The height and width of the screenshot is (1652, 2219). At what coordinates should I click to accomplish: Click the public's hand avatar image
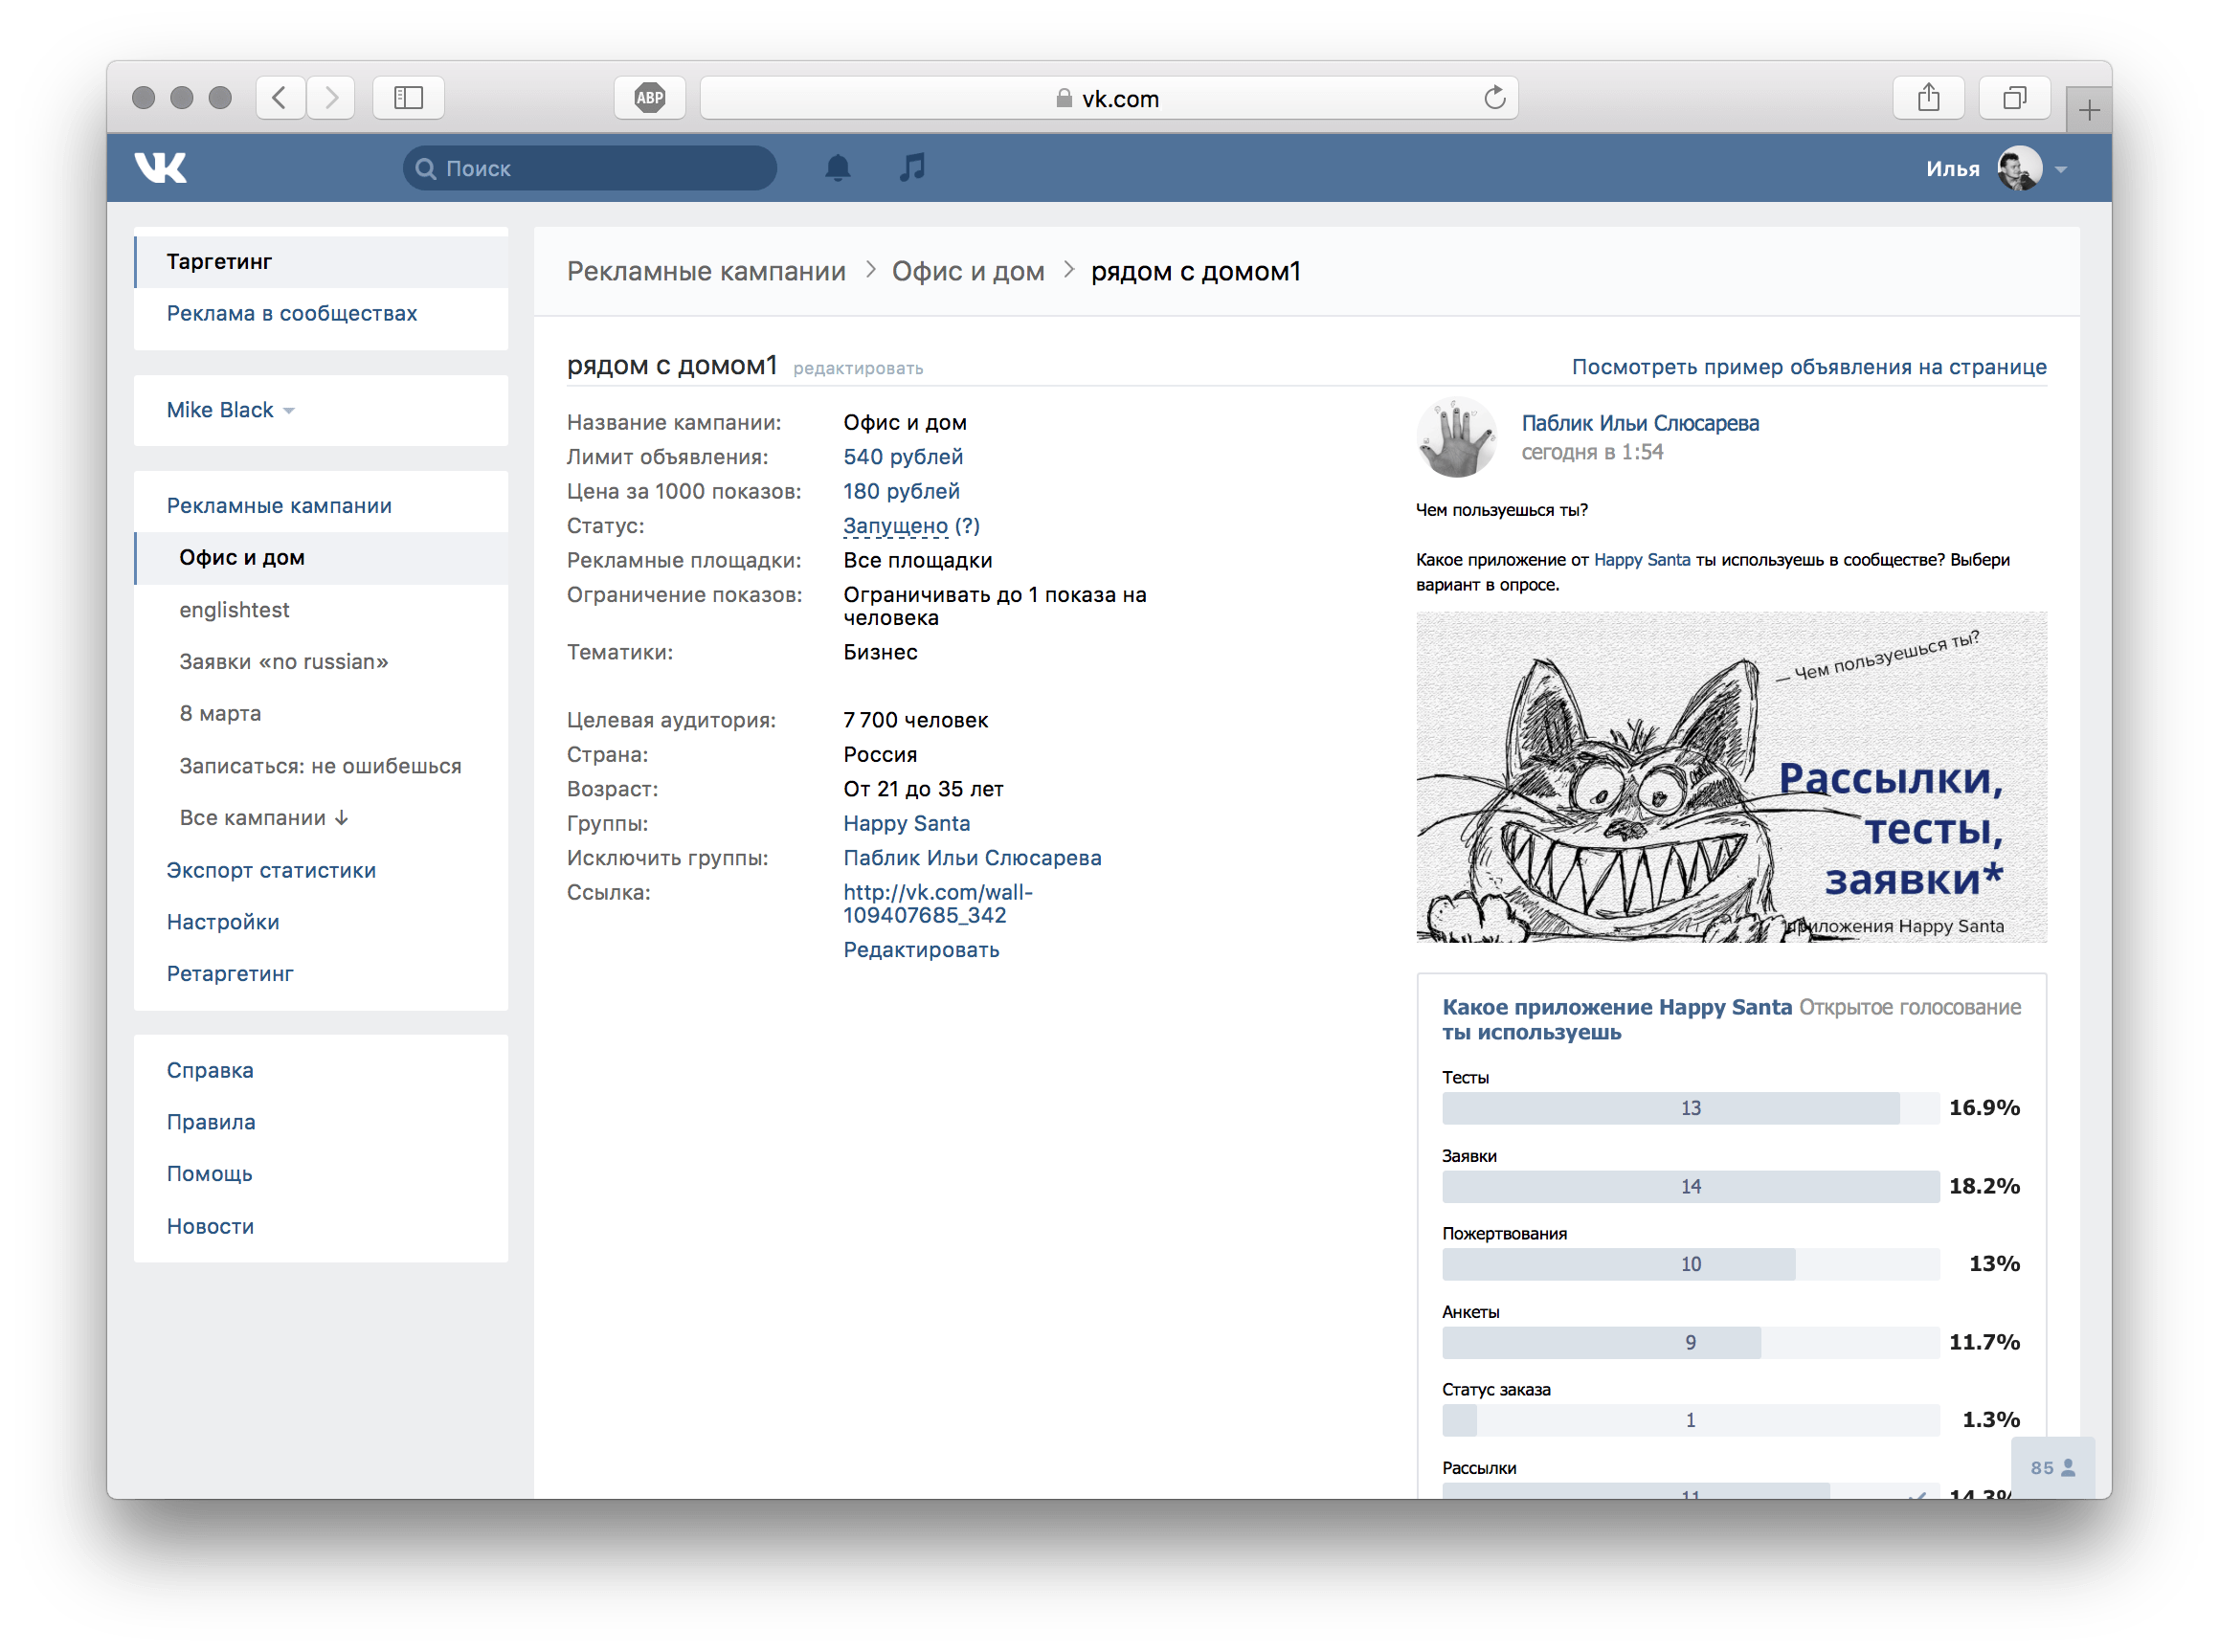1457,437
